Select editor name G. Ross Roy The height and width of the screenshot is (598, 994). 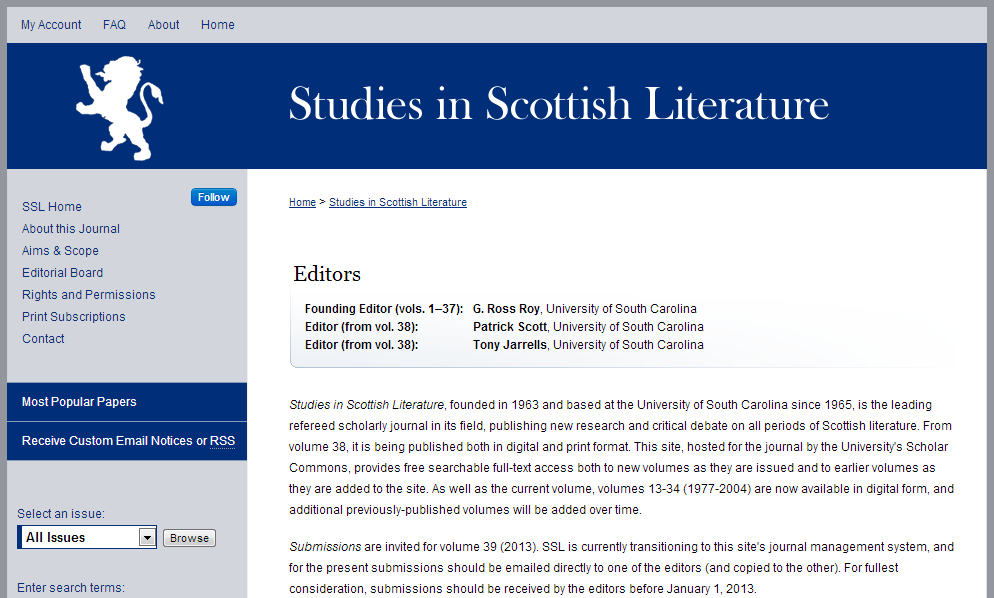[x=507, y=309]
